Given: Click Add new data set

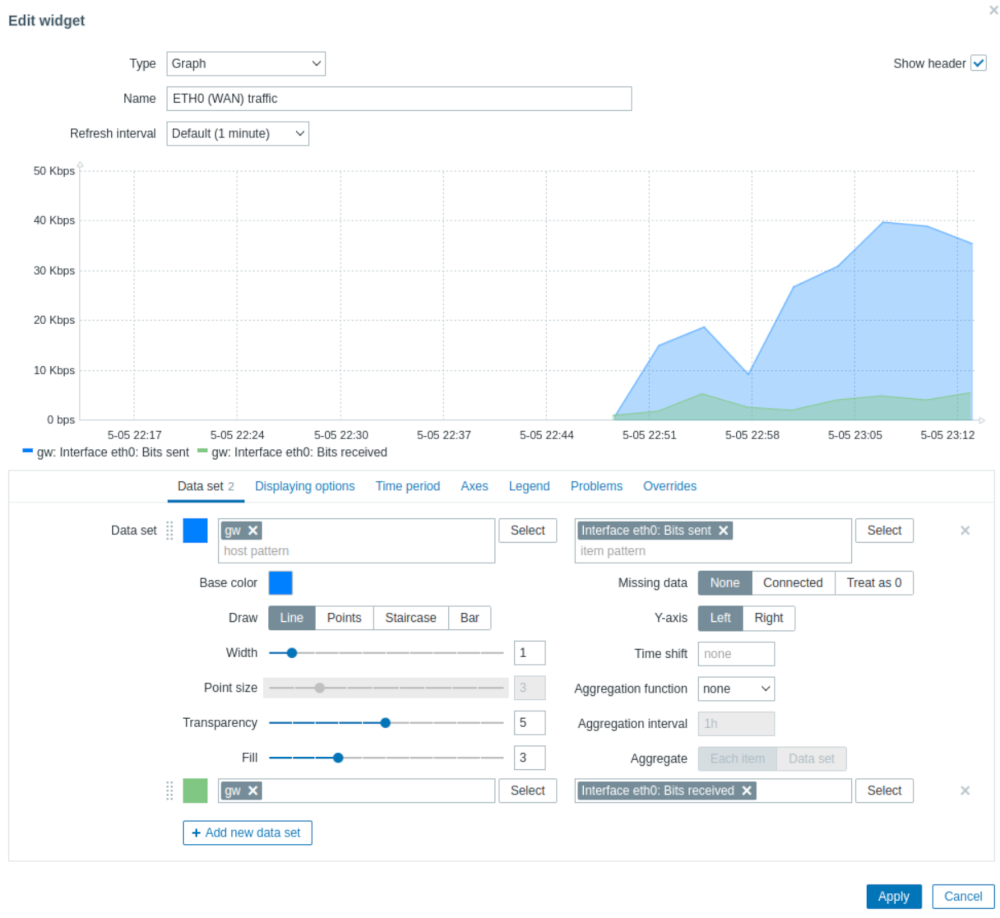Looking at the screenshot, I should 247,833.
